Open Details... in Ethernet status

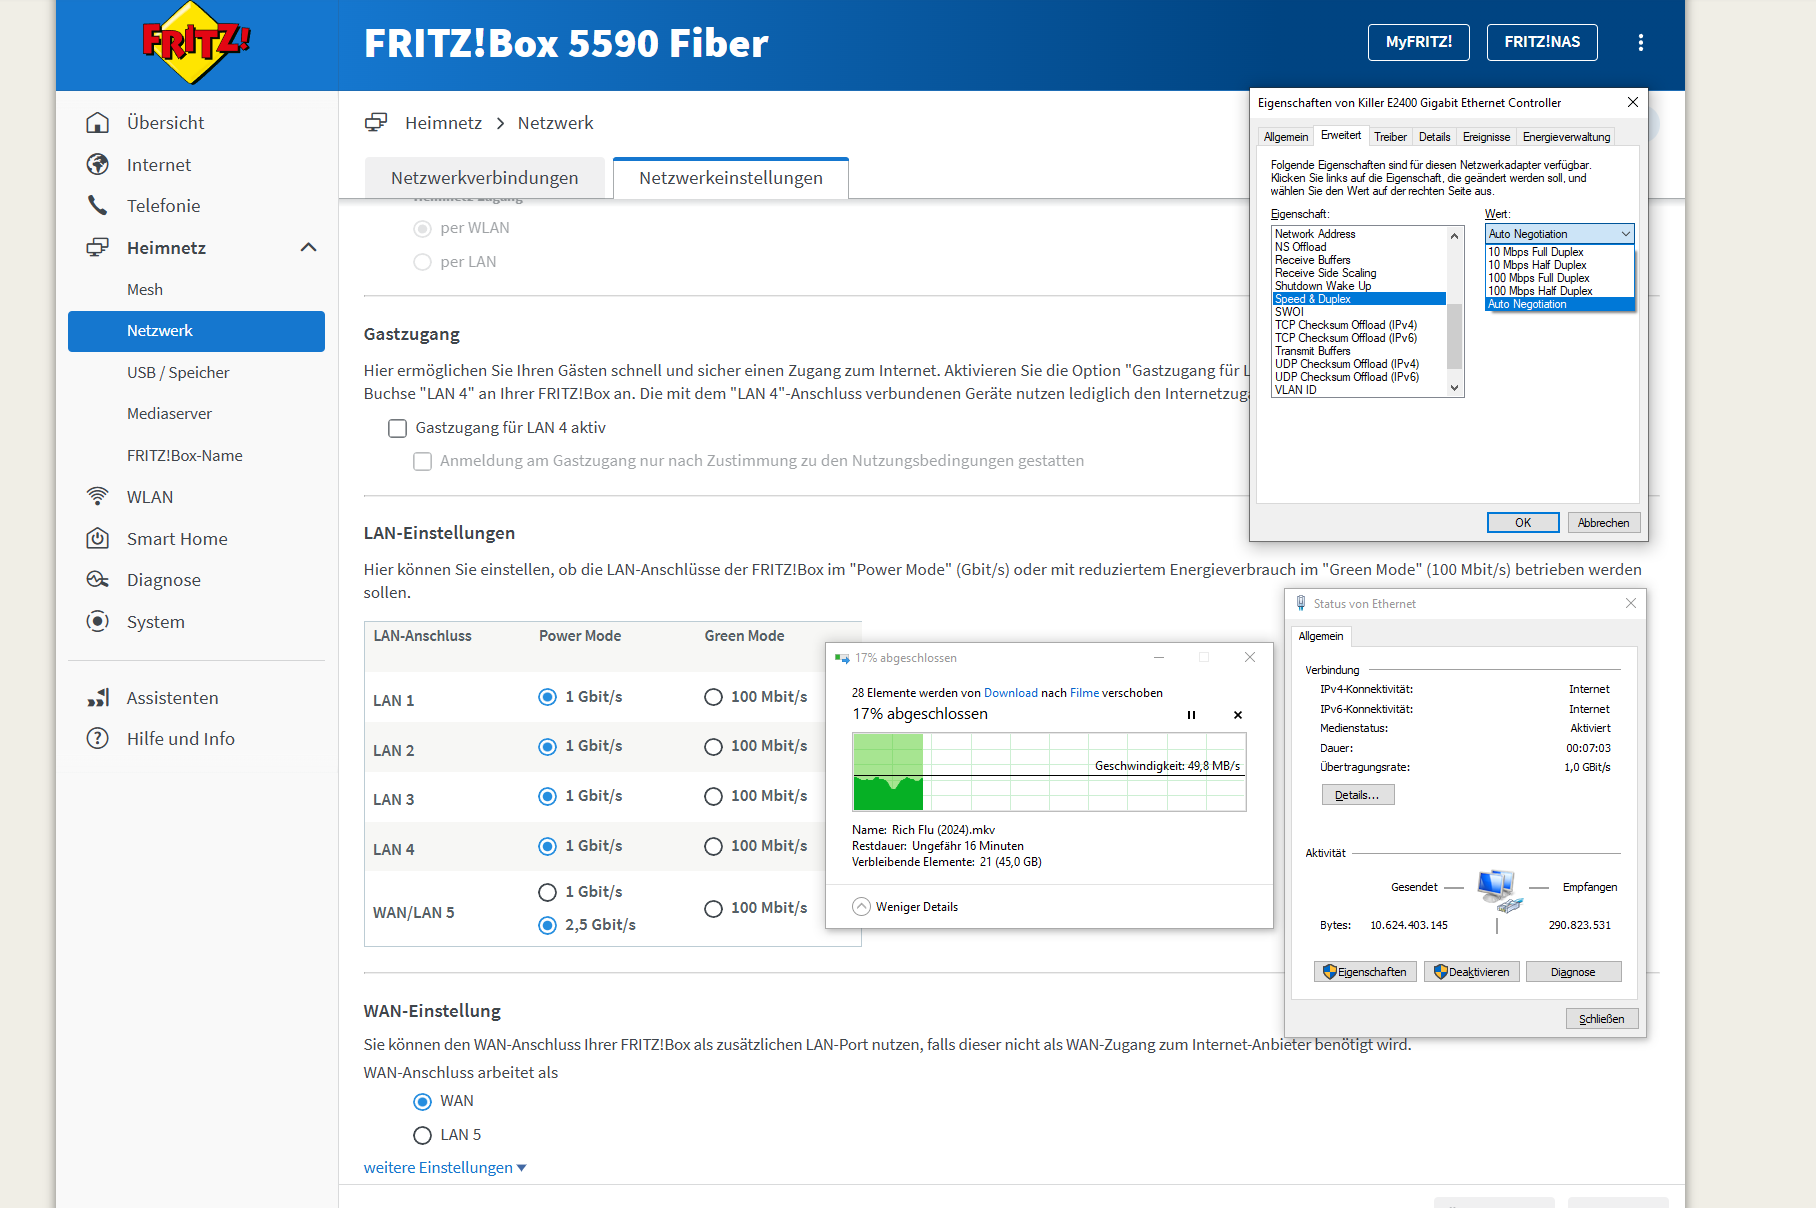coord(1357,795)
